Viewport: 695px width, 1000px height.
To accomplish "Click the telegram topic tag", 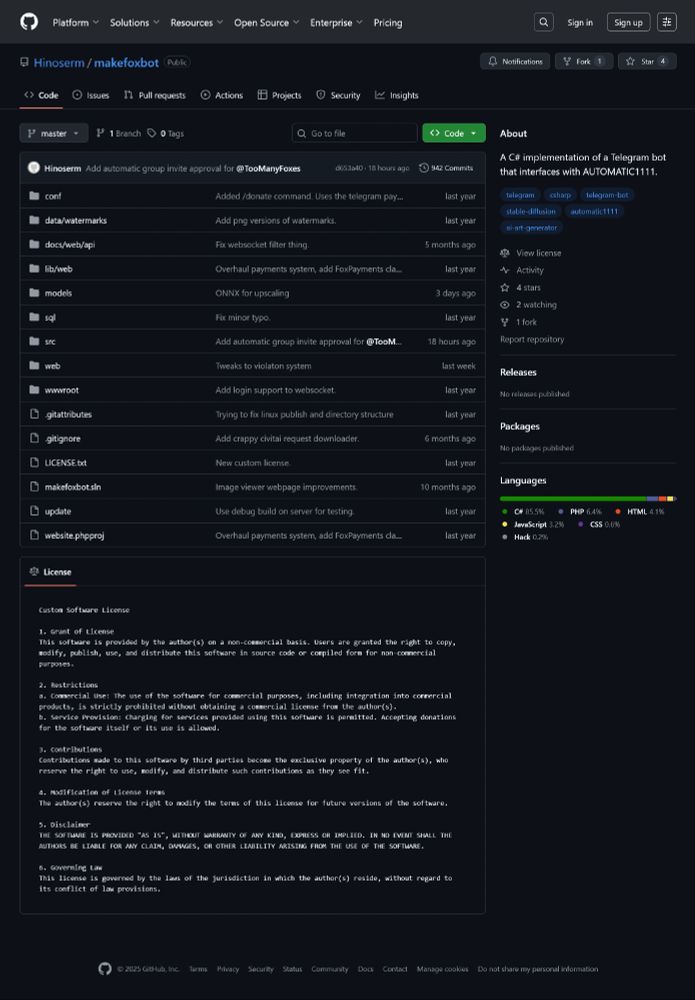I will pos(520,195).
